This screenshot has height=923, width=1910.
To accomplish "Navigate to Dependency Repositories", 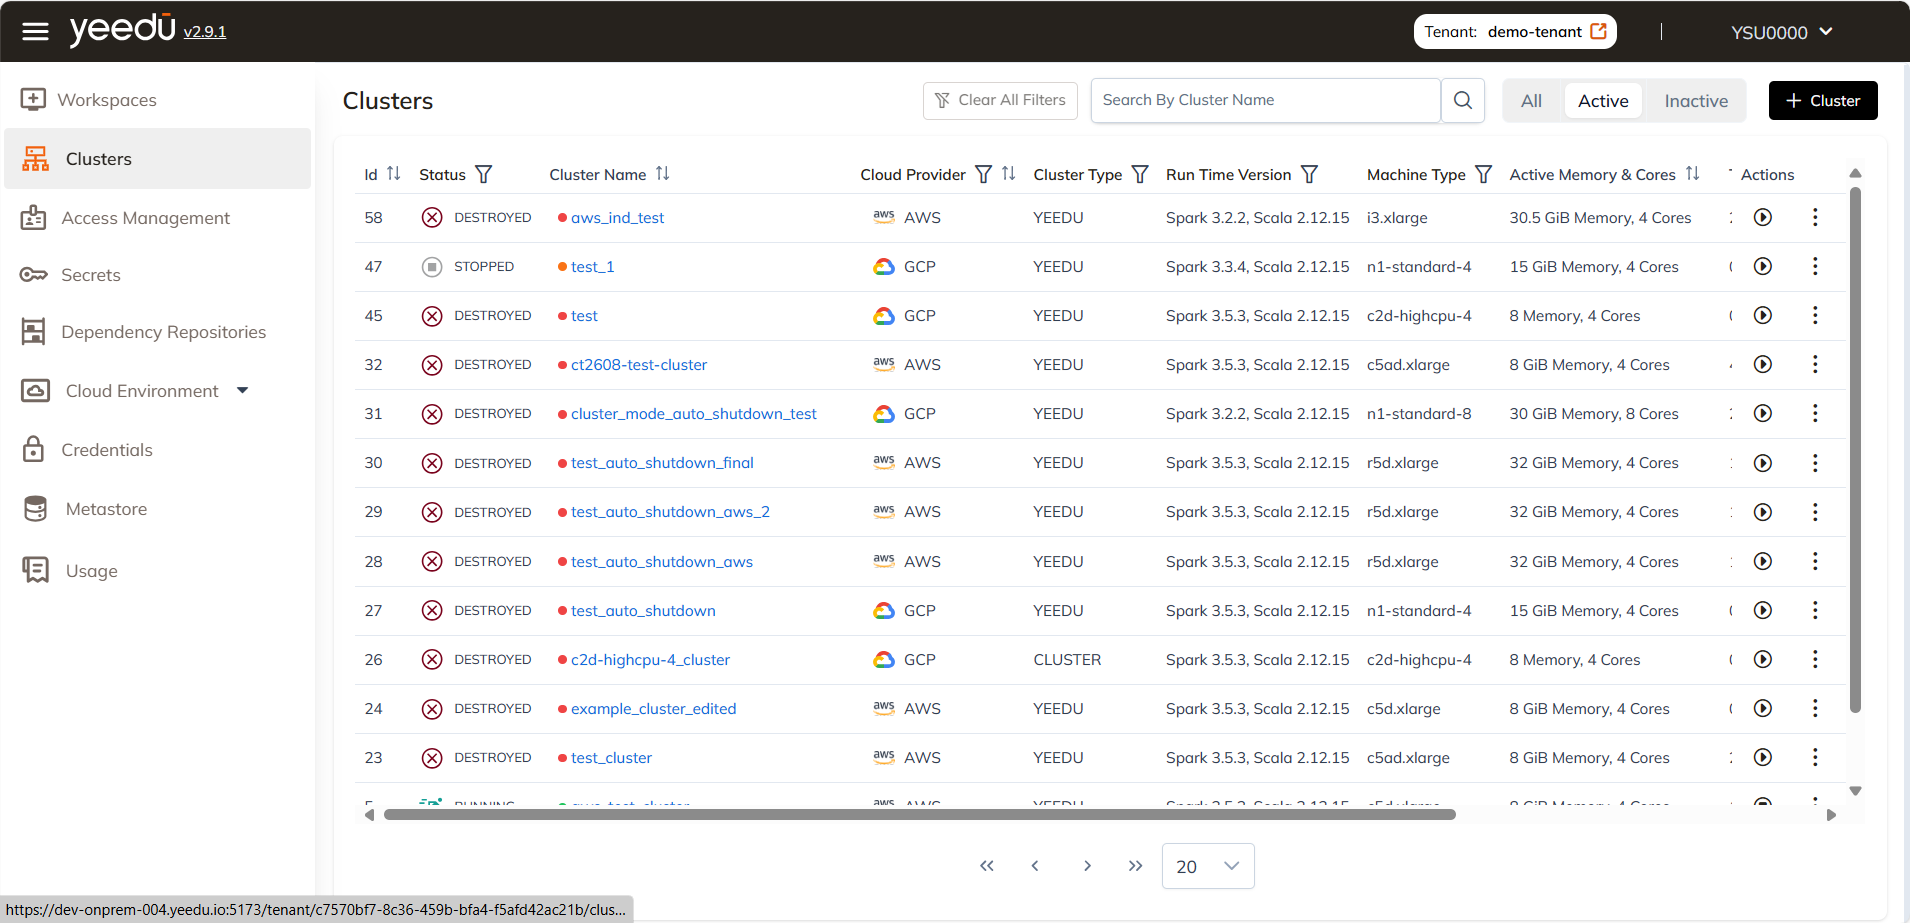I will (x=164, y=331).
